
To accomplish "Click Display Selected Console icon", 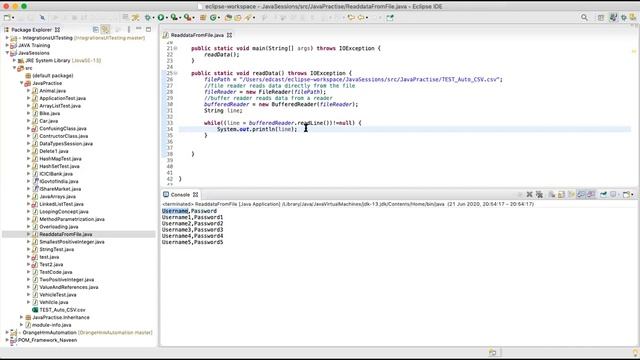I will [613, 195].
